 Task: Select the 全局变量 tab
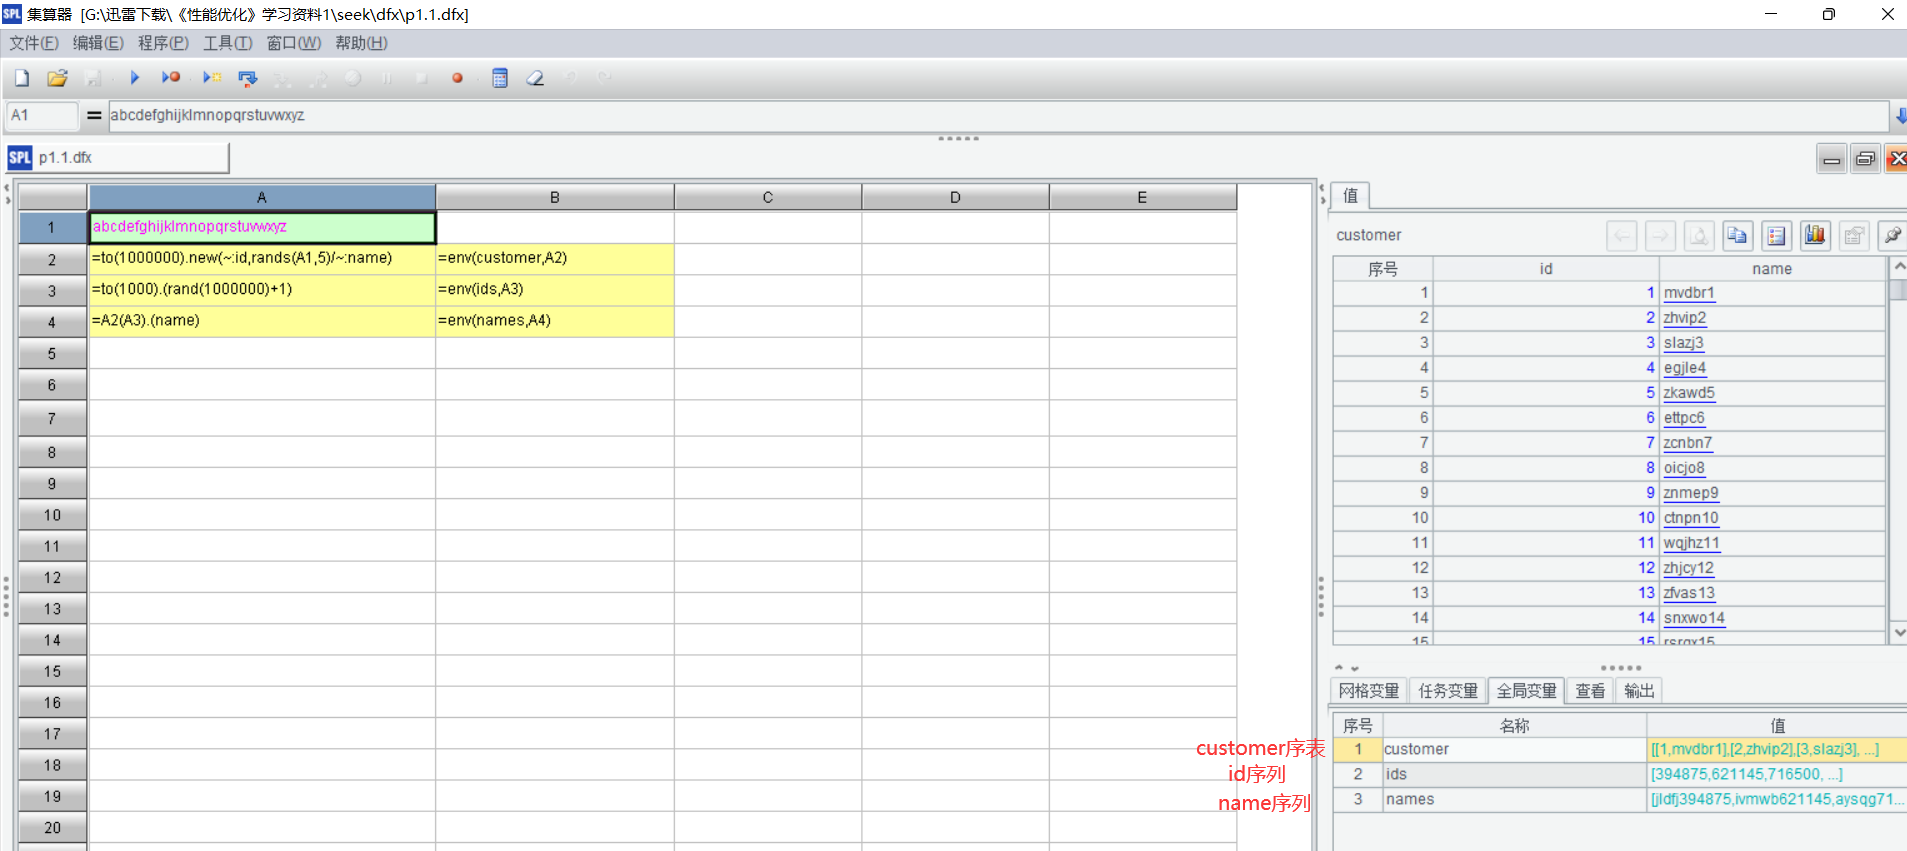(x=1526, y=691)
